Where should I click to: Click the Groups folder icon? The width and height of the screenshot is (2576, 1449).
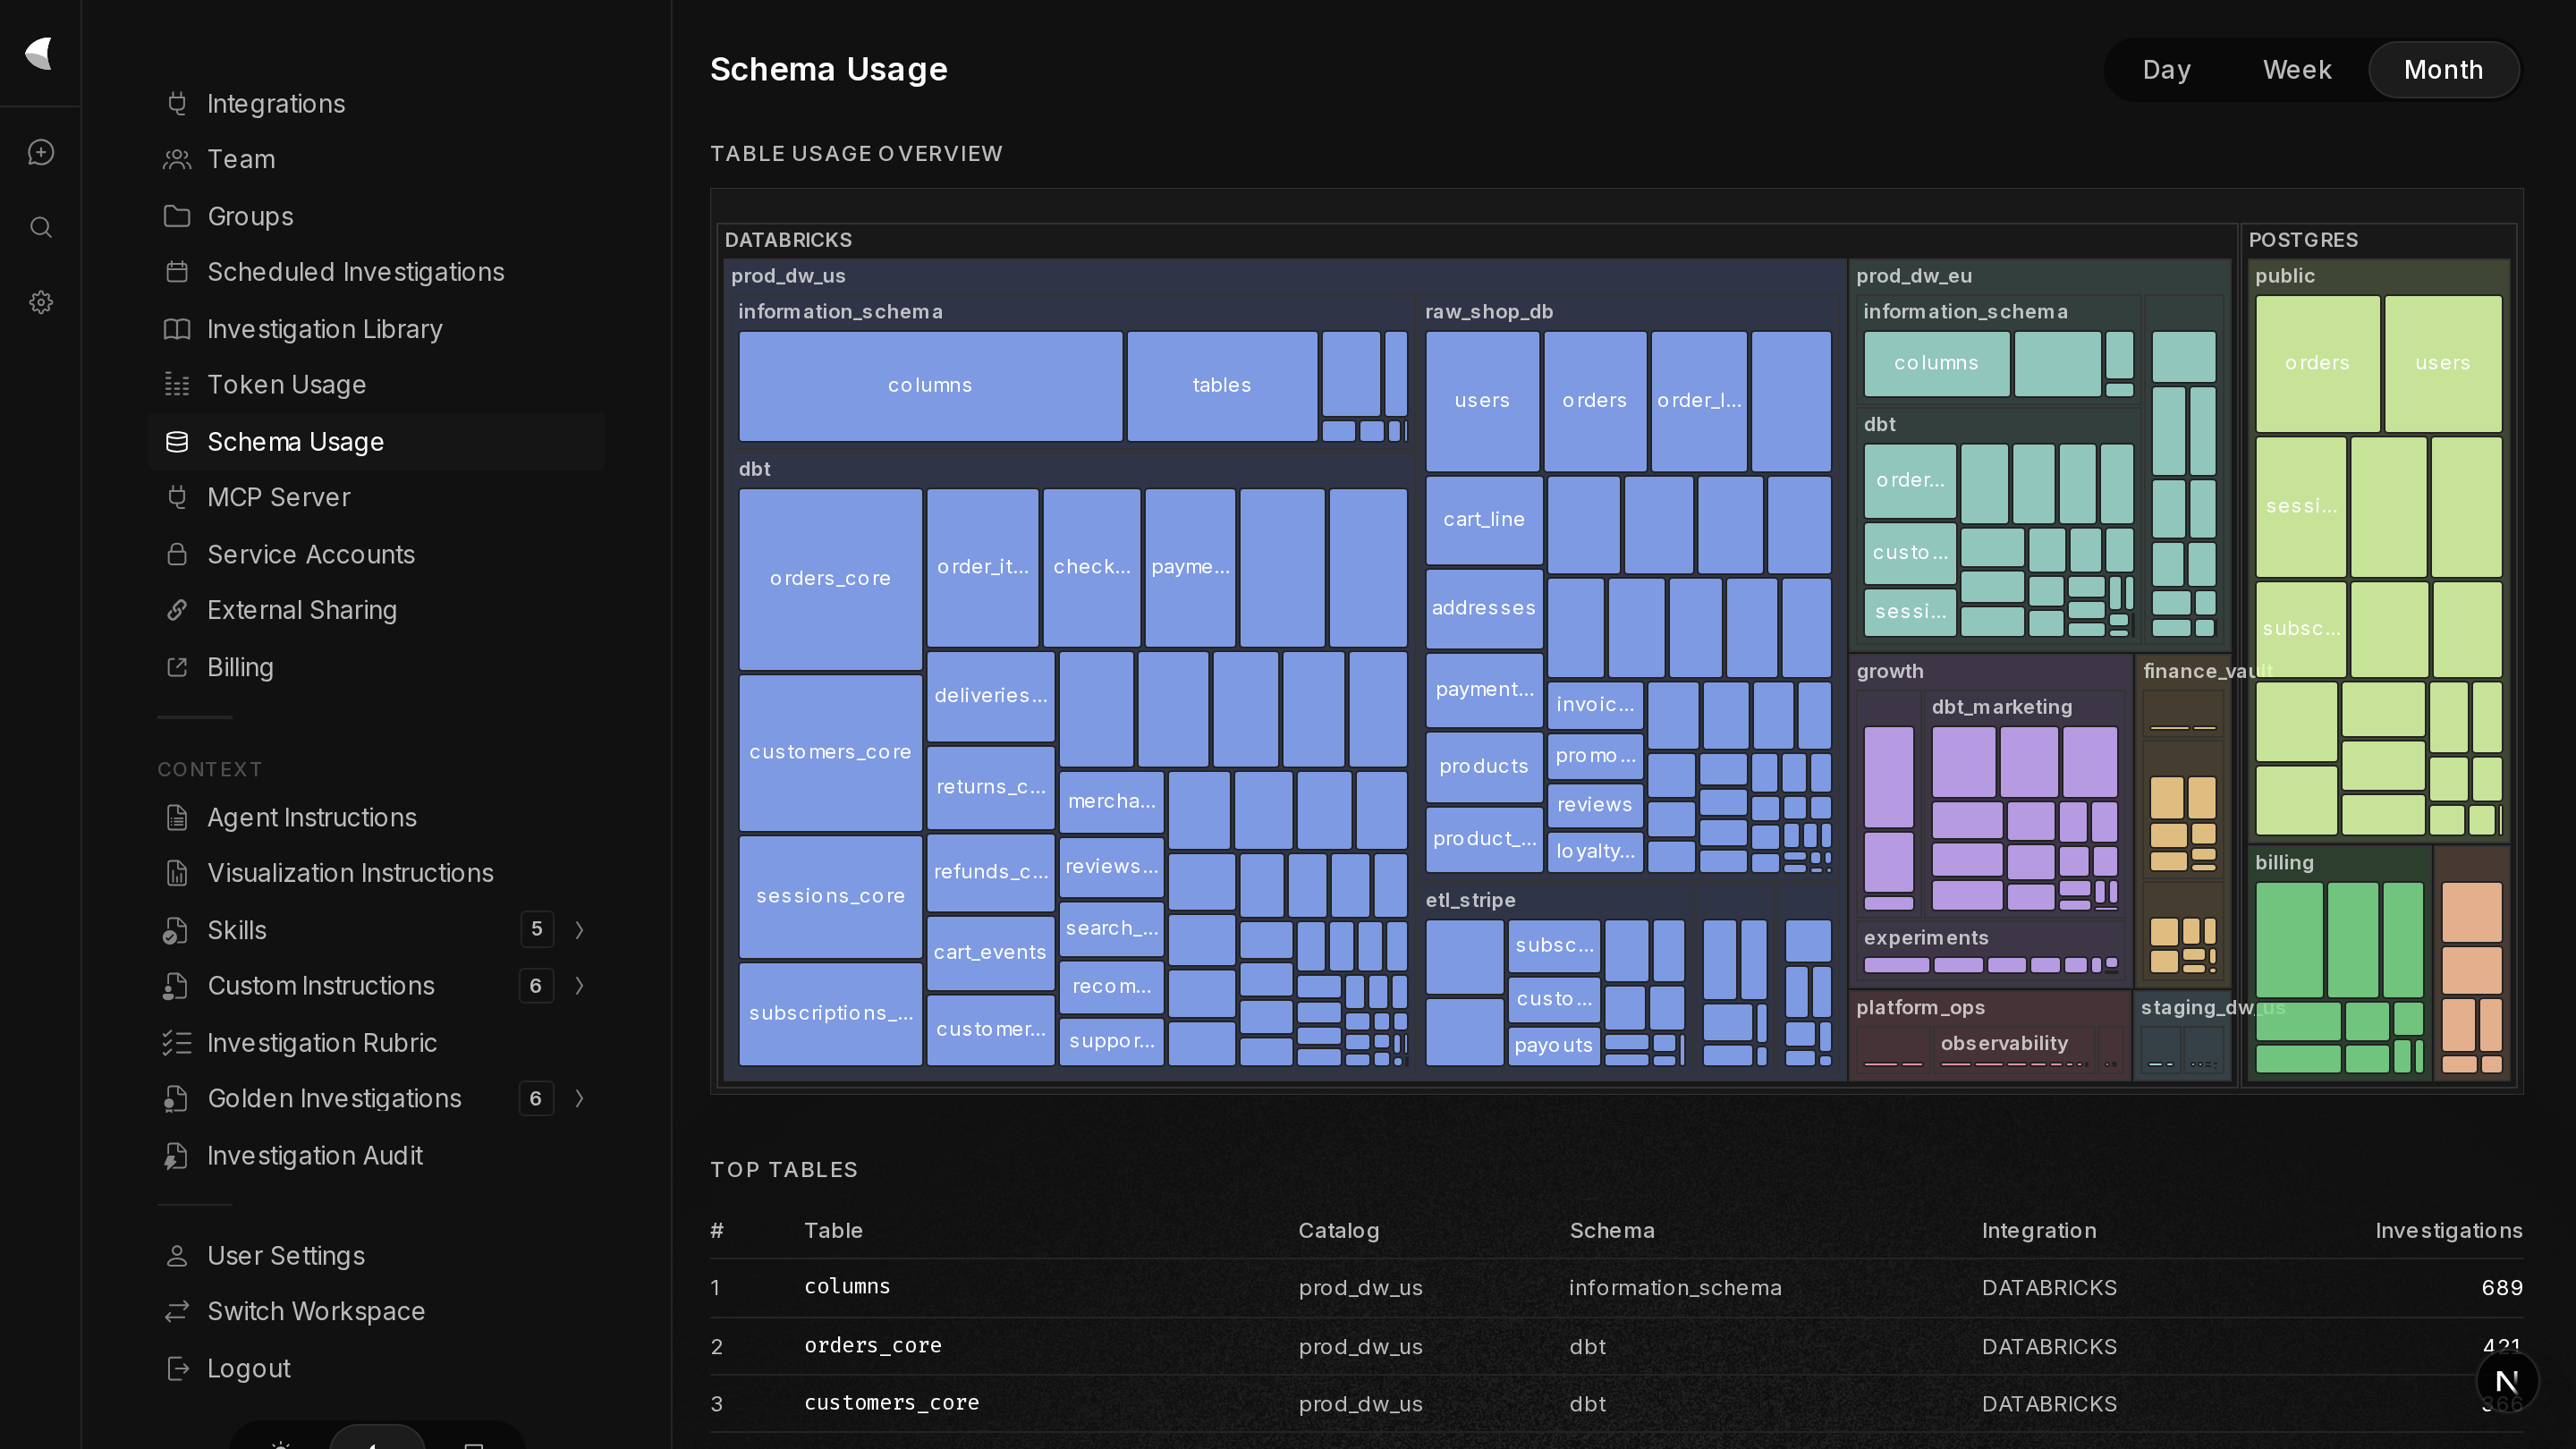click(177, 216)
